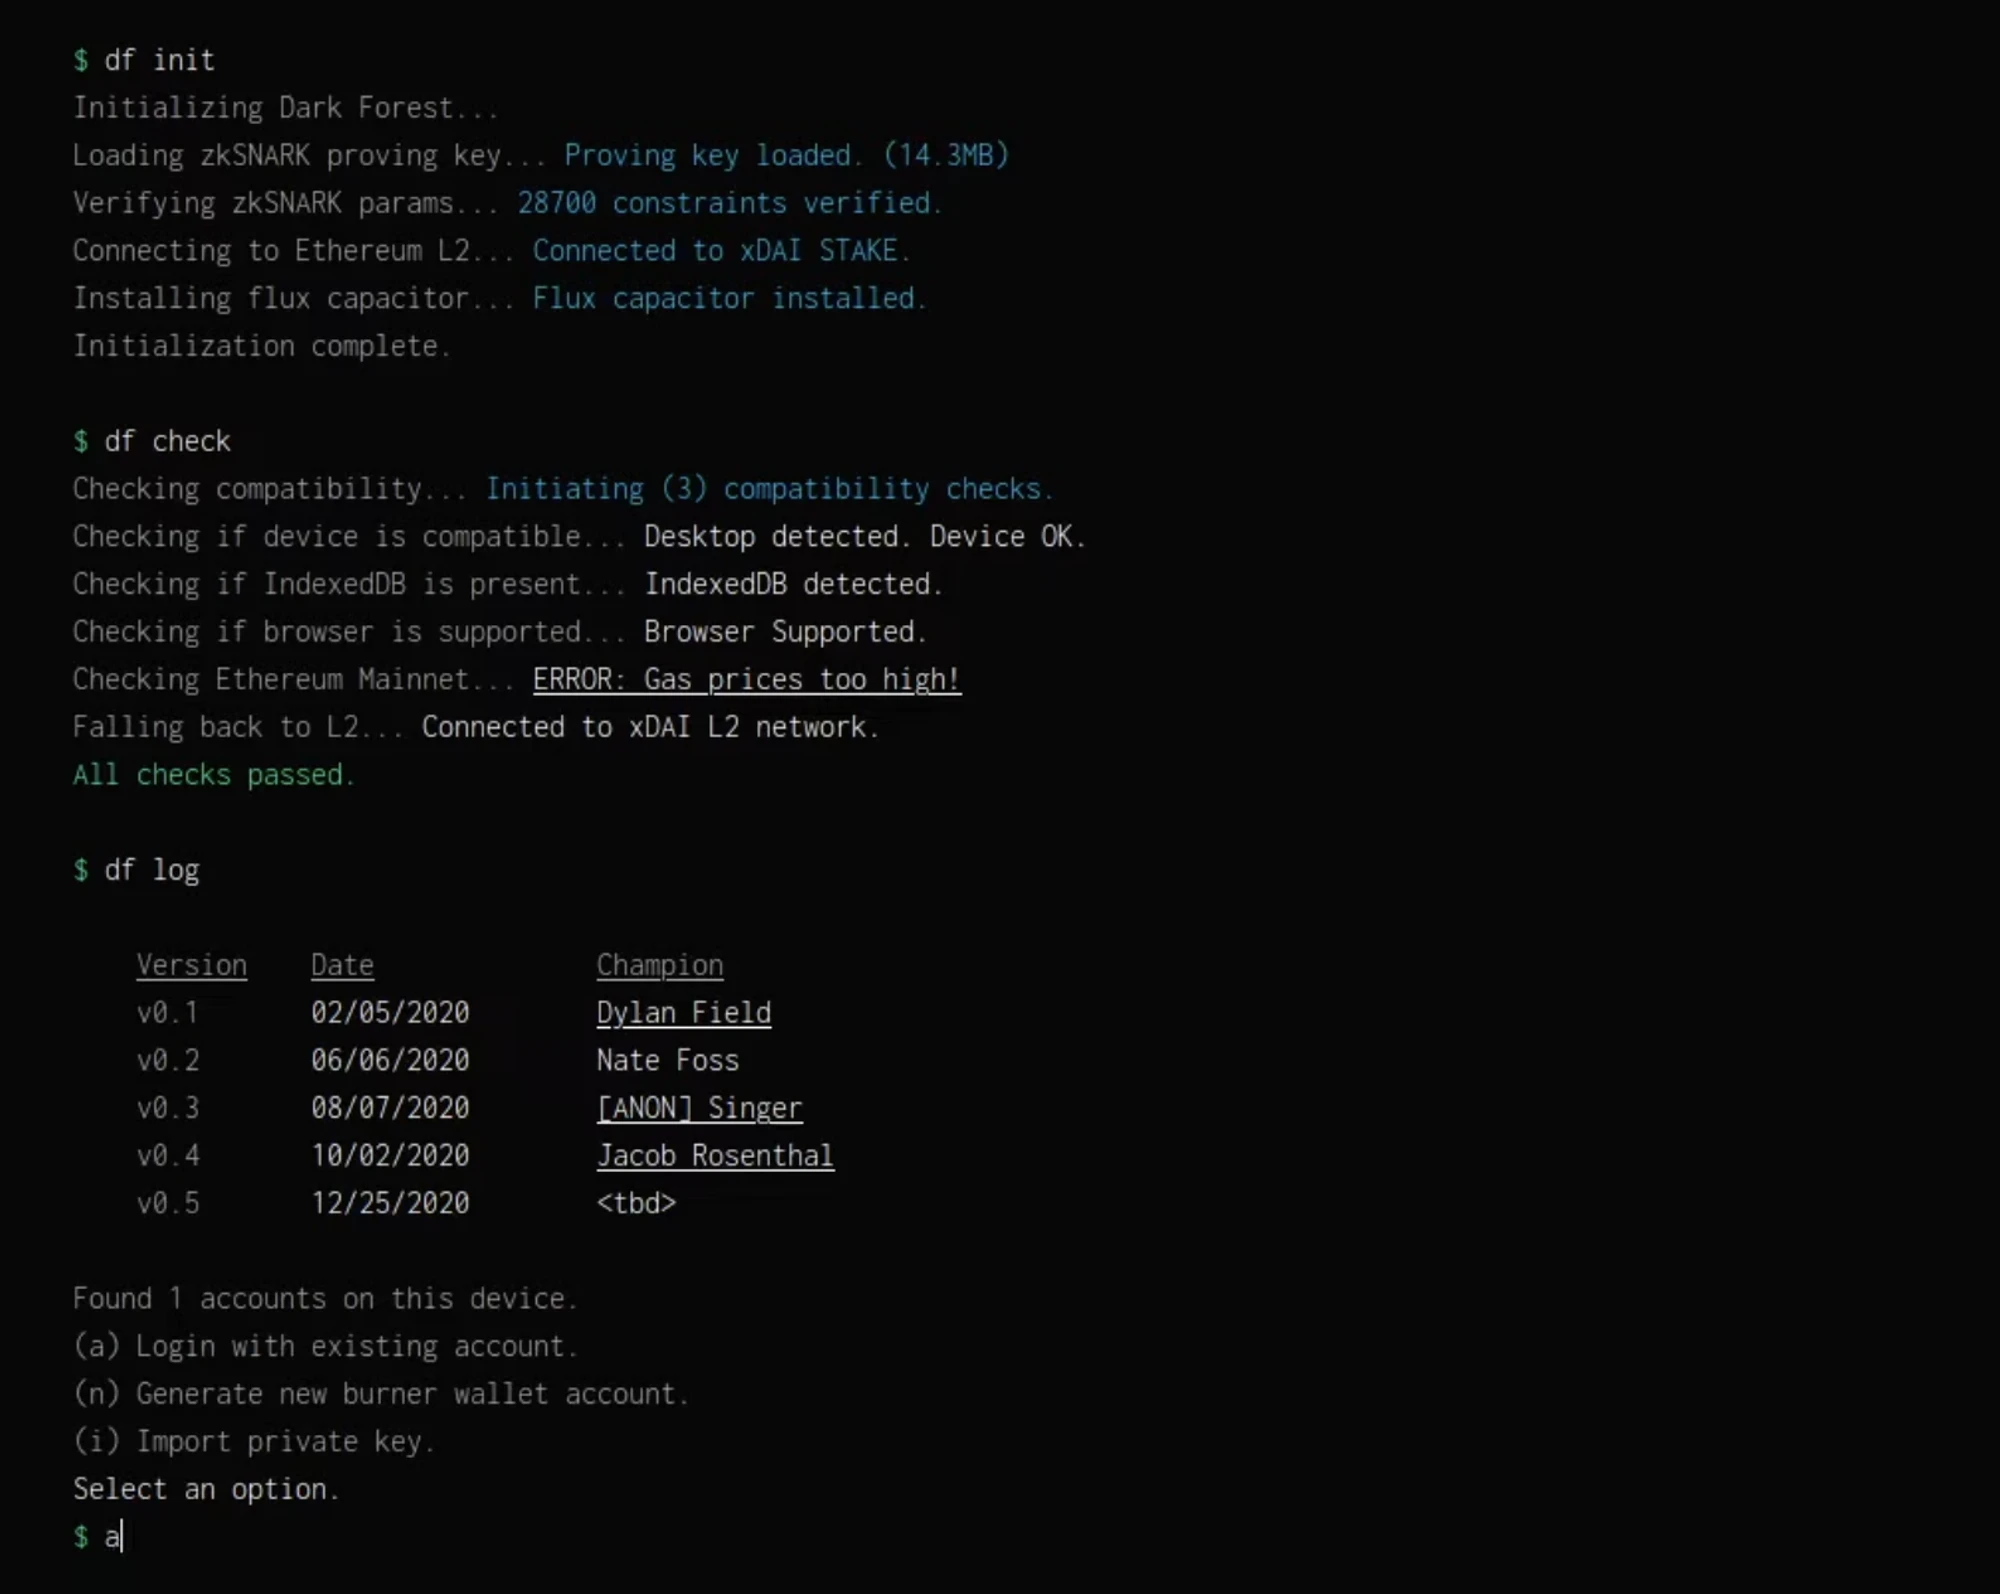
Task: Click the 'All checks passed' message
Action: 213,775
